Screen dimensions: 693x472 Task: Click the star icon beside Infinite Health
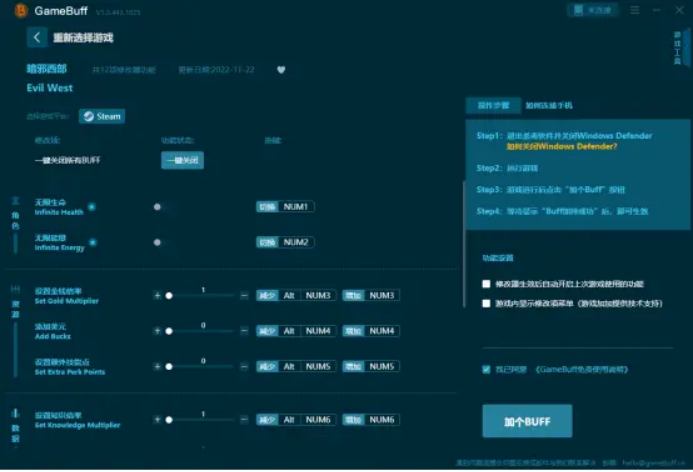tap(92, 207)
